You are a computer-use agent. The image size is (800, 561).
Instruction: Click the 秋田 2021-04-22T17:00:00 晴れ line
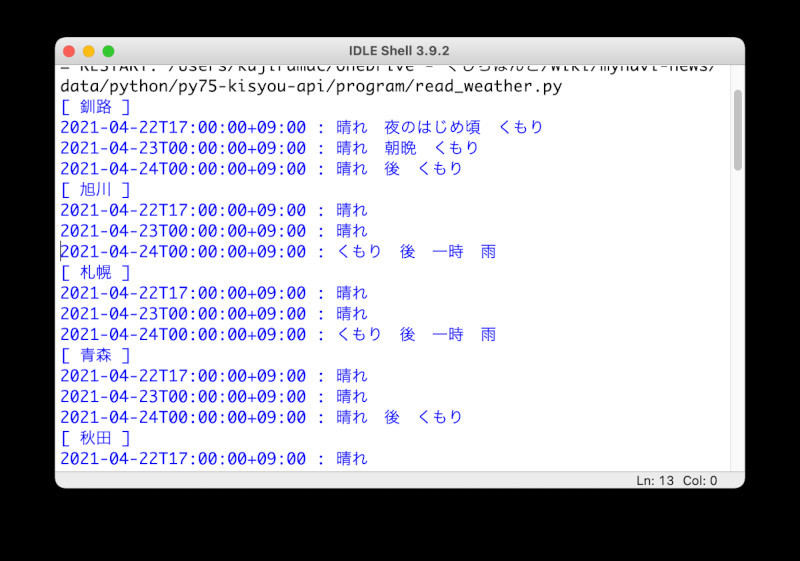coord(214,459)
